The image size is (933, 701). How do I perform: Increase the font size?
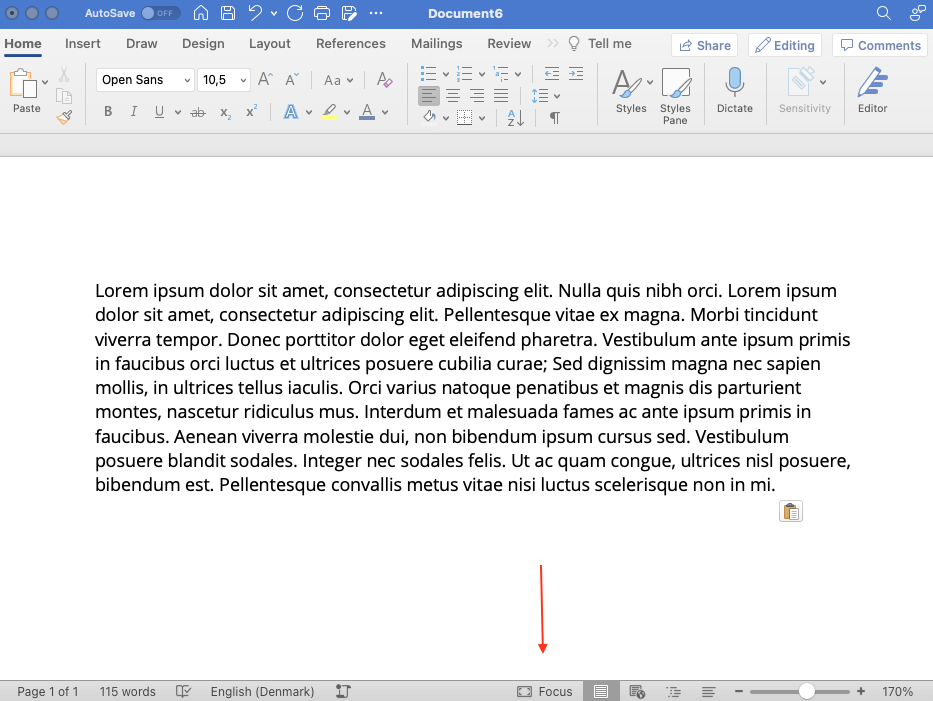(265, 80)
